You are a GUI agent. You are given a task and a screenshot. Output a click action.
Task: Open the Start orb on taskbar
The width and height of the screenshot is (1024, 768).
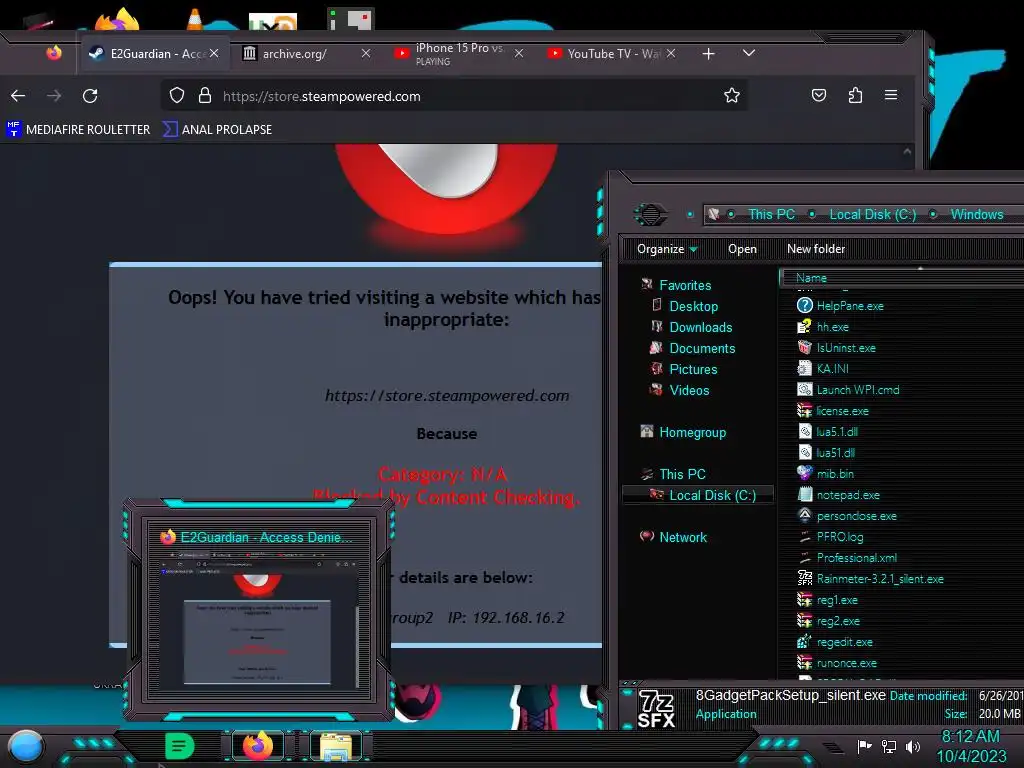[x=26, y=746]
